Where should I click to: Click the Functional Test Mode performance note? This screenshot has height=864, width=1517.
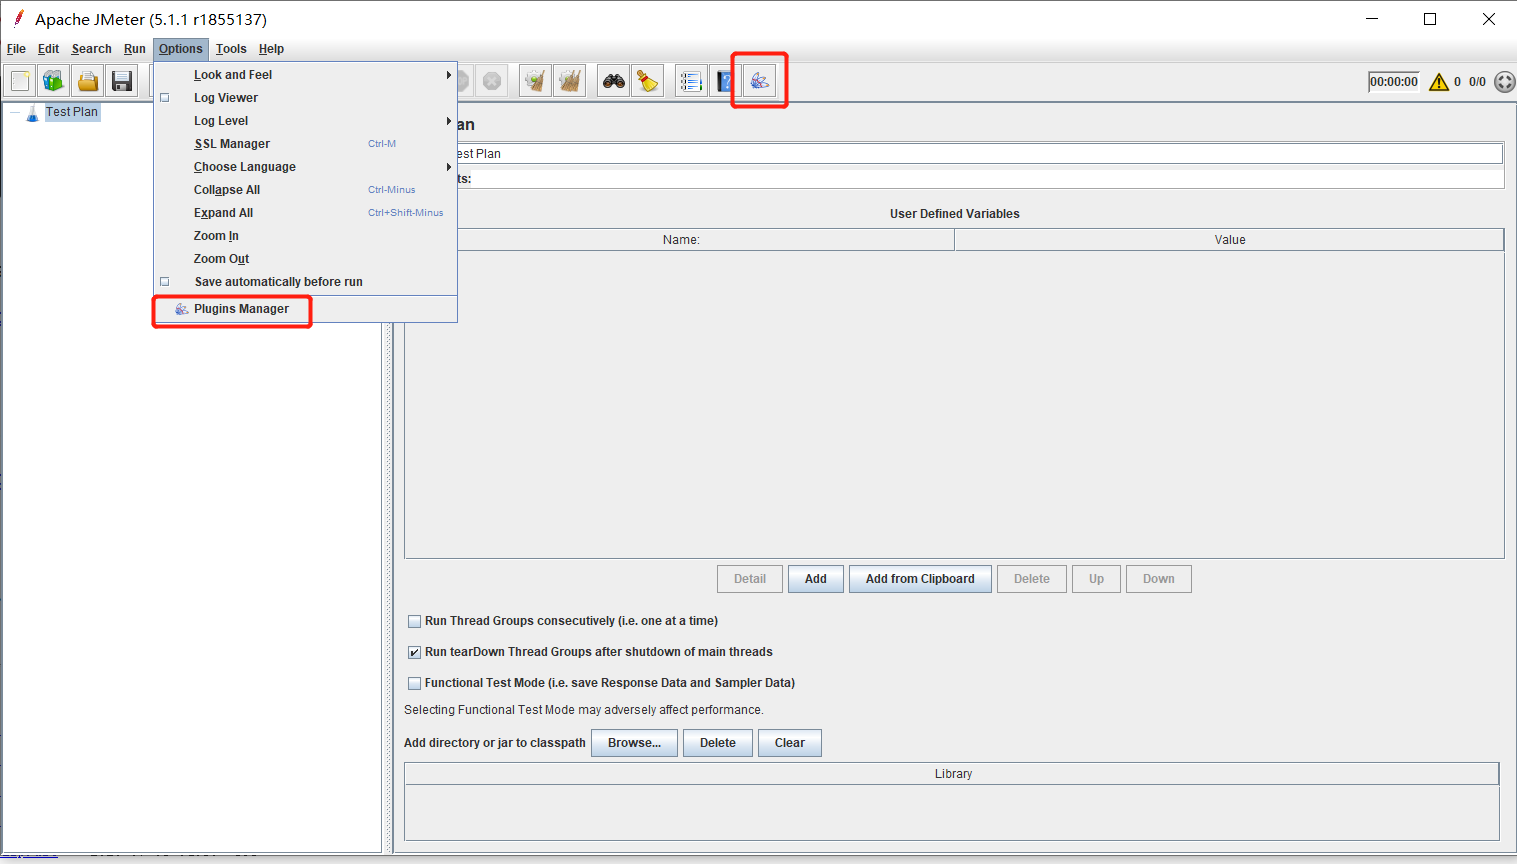(x=584, y=710)
